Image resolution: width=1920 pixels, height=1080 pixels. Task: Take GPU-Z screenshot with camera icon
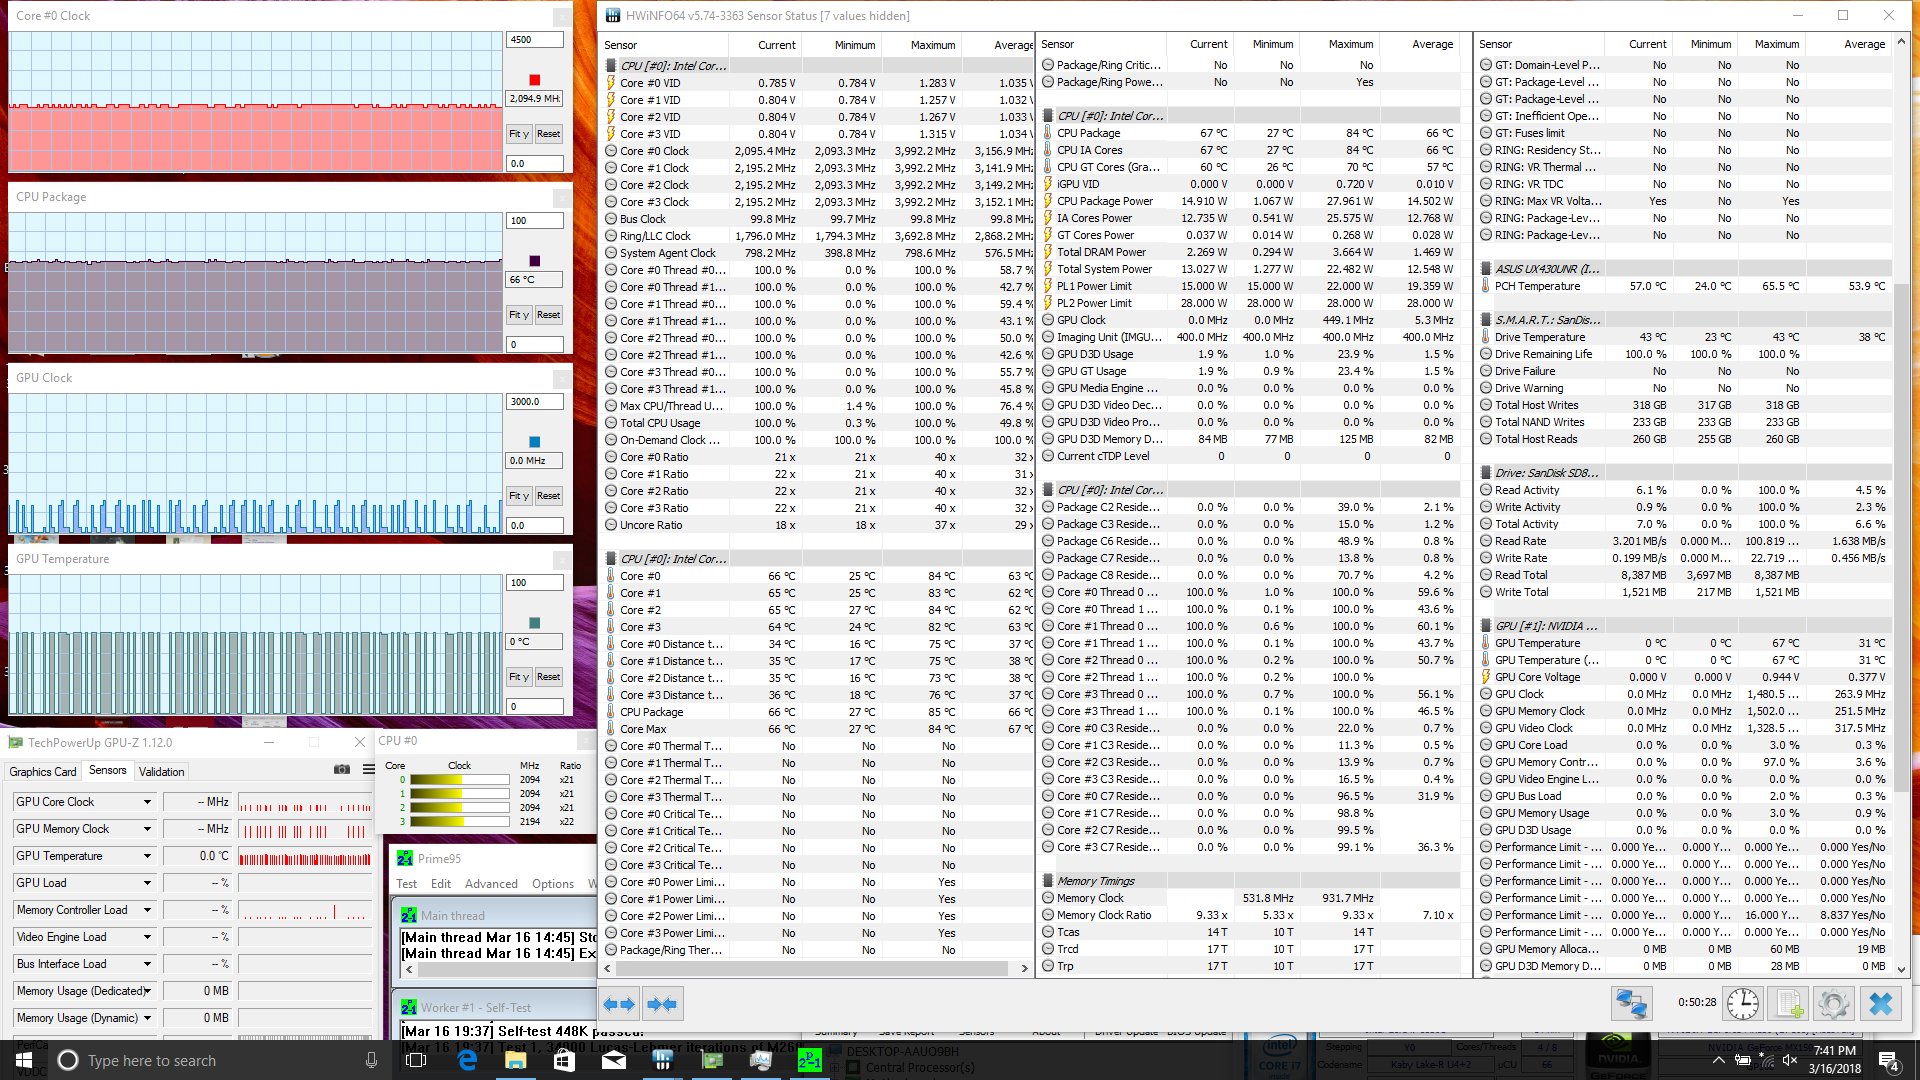coord(342,769)
